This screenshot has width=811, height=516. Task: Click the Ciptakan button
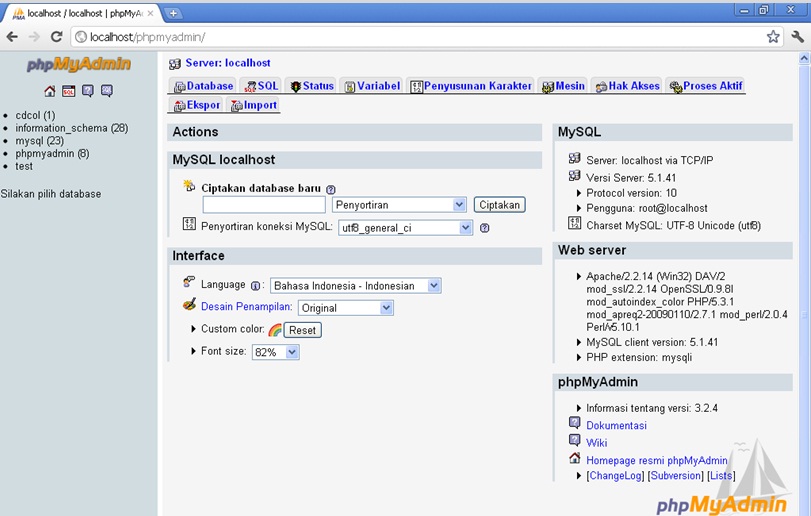(x=500, y=205)
